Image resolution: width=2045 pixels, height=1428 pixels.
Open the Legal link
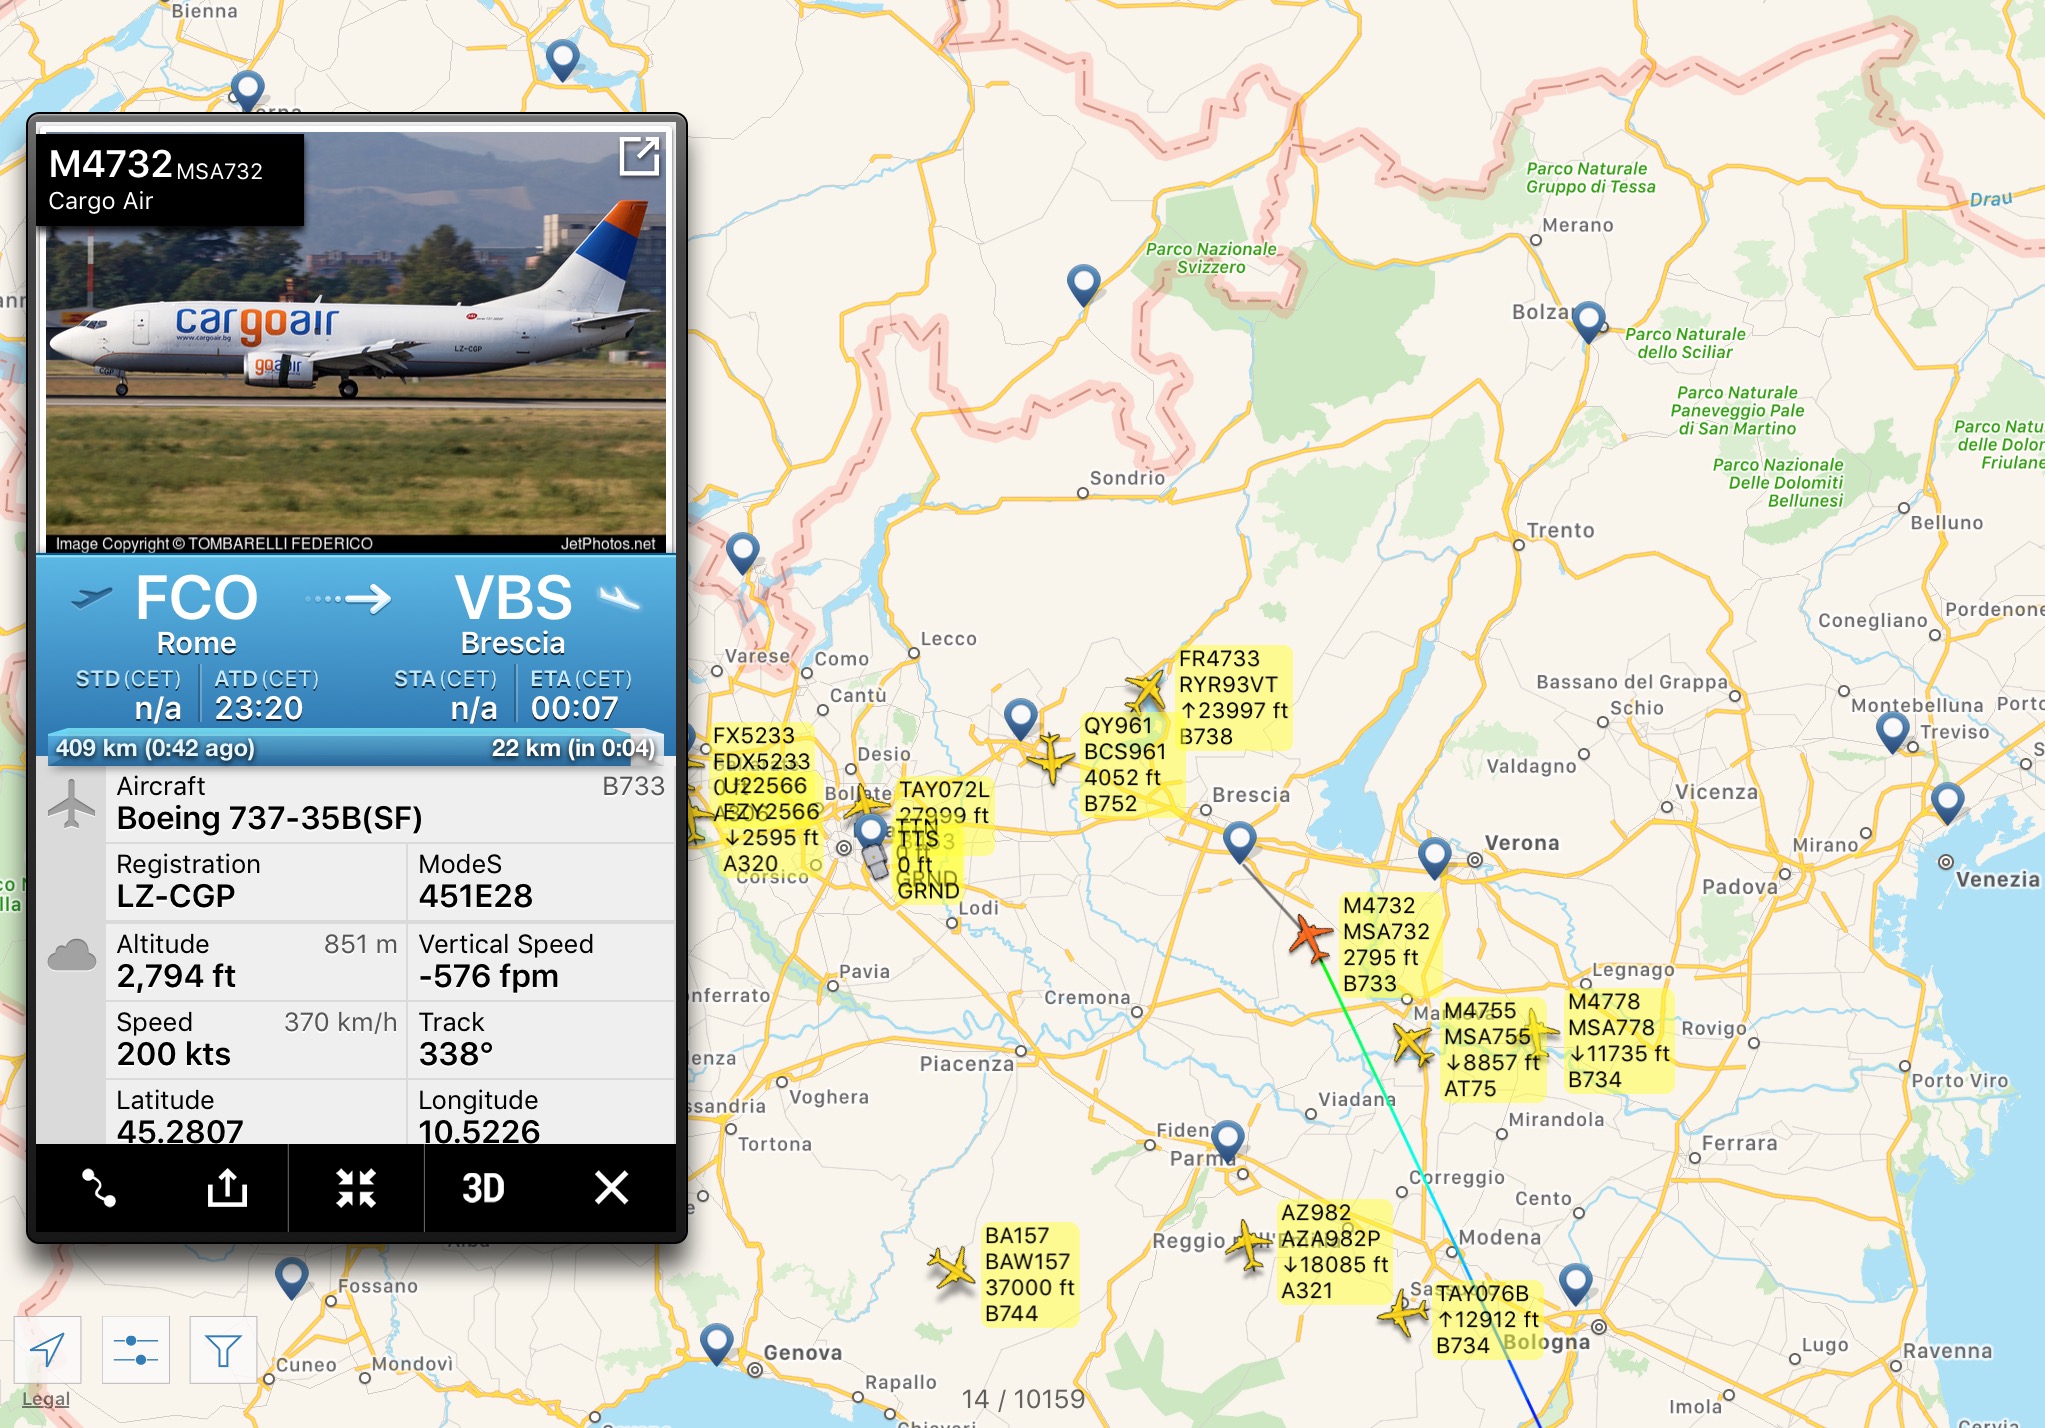click(x=46, y=1399)
